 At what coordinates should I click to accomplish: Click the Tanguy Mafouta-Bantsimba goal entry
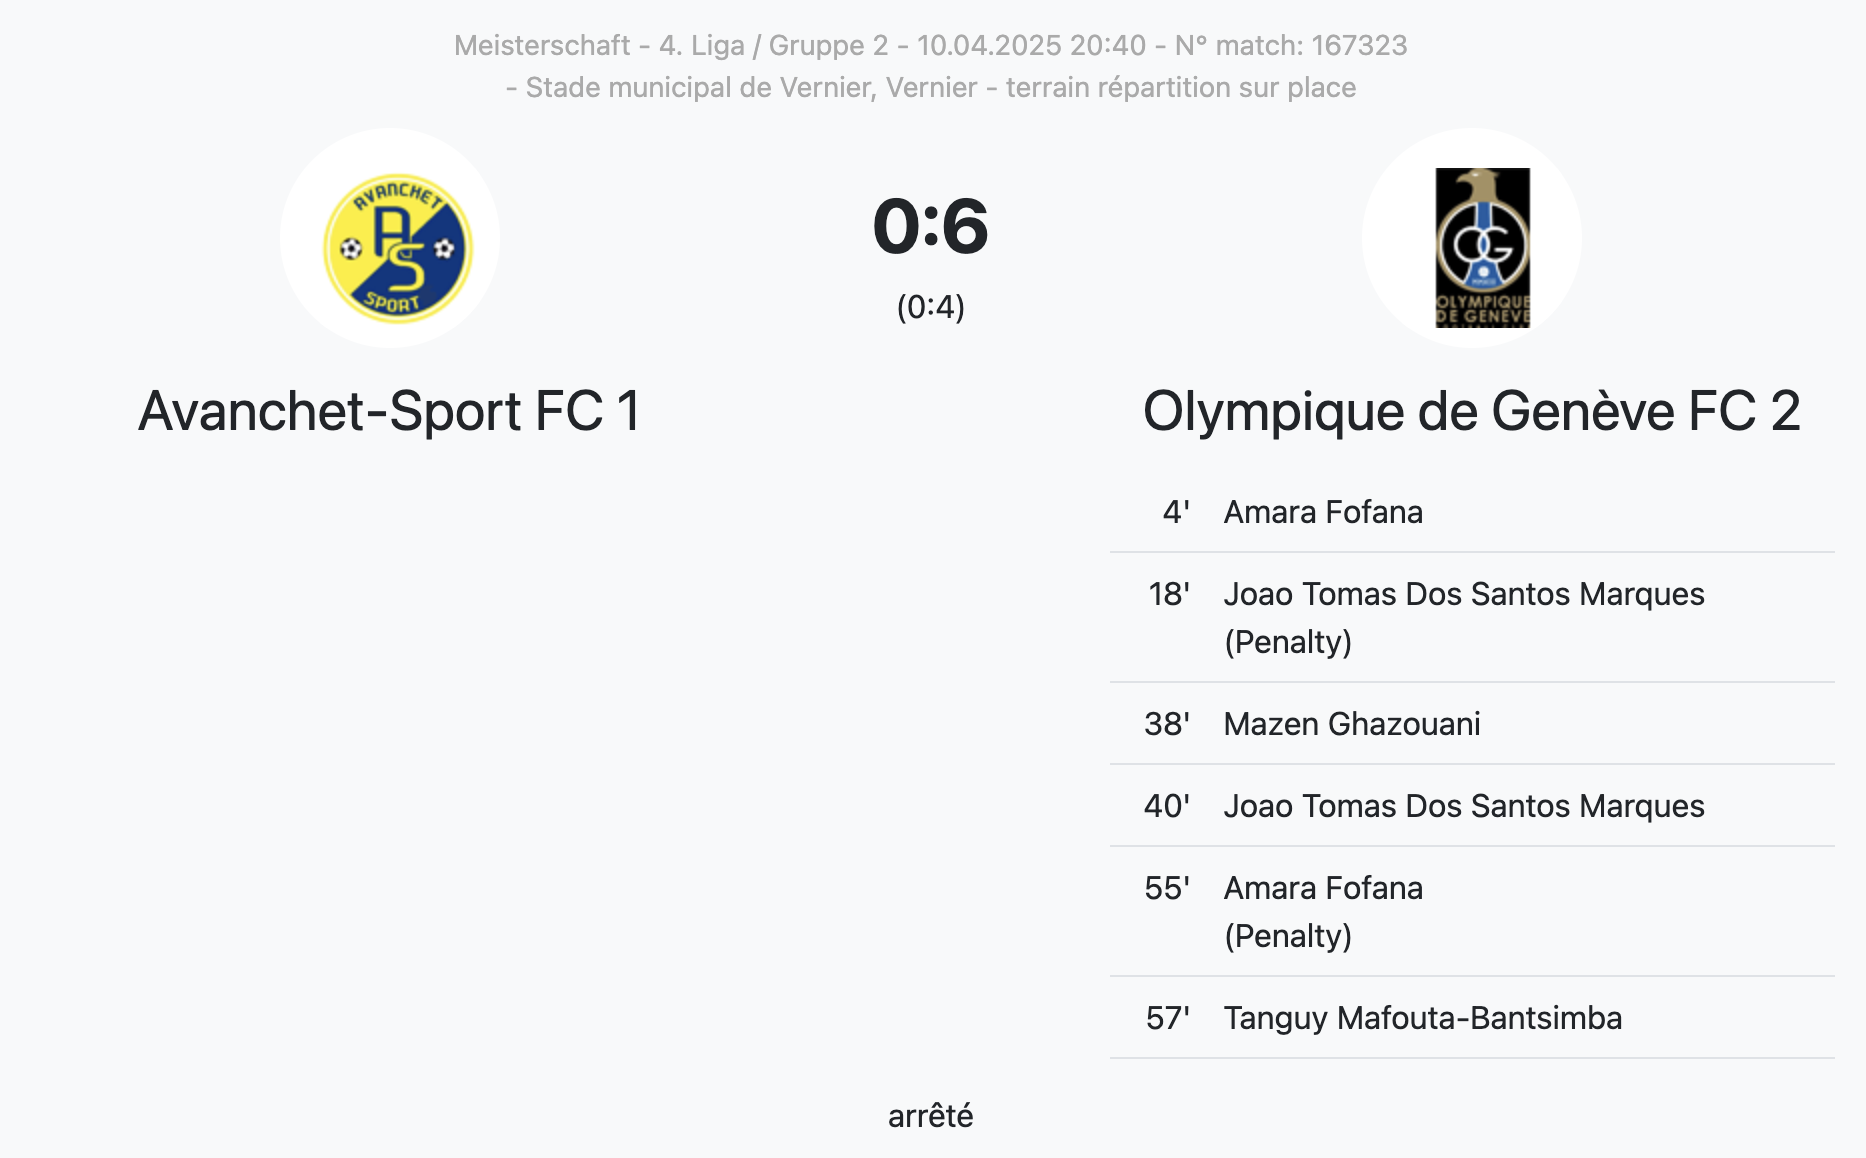click(1422, 1018)
